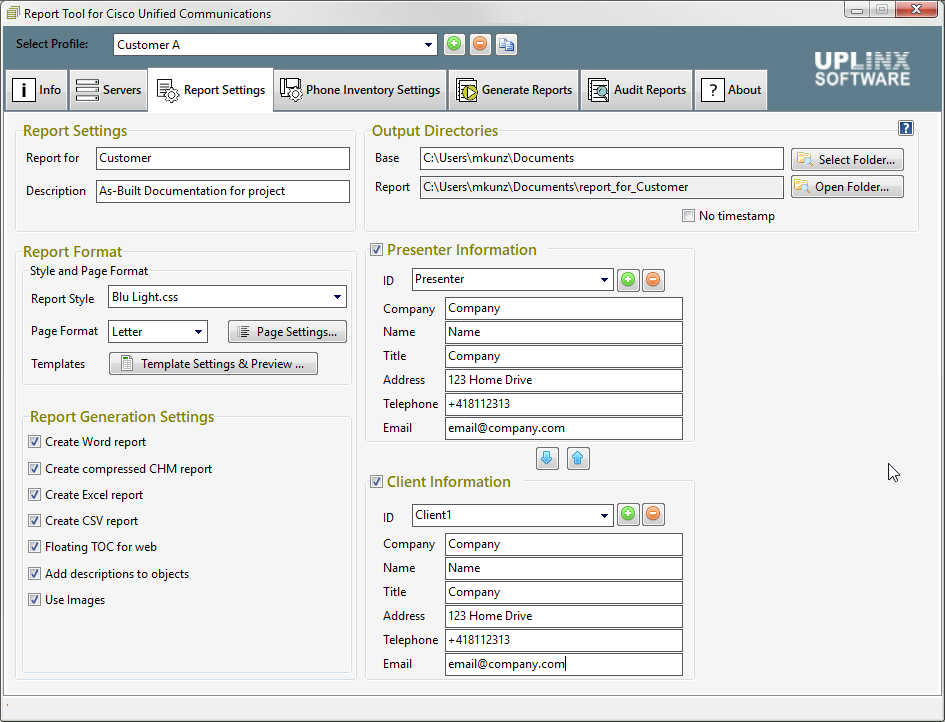Image resolution: width=945 pixels, height=722 pixels.
Task: Toggle Create CSV report checkbox
Action: pyautogui.click(x=34, y=521)
